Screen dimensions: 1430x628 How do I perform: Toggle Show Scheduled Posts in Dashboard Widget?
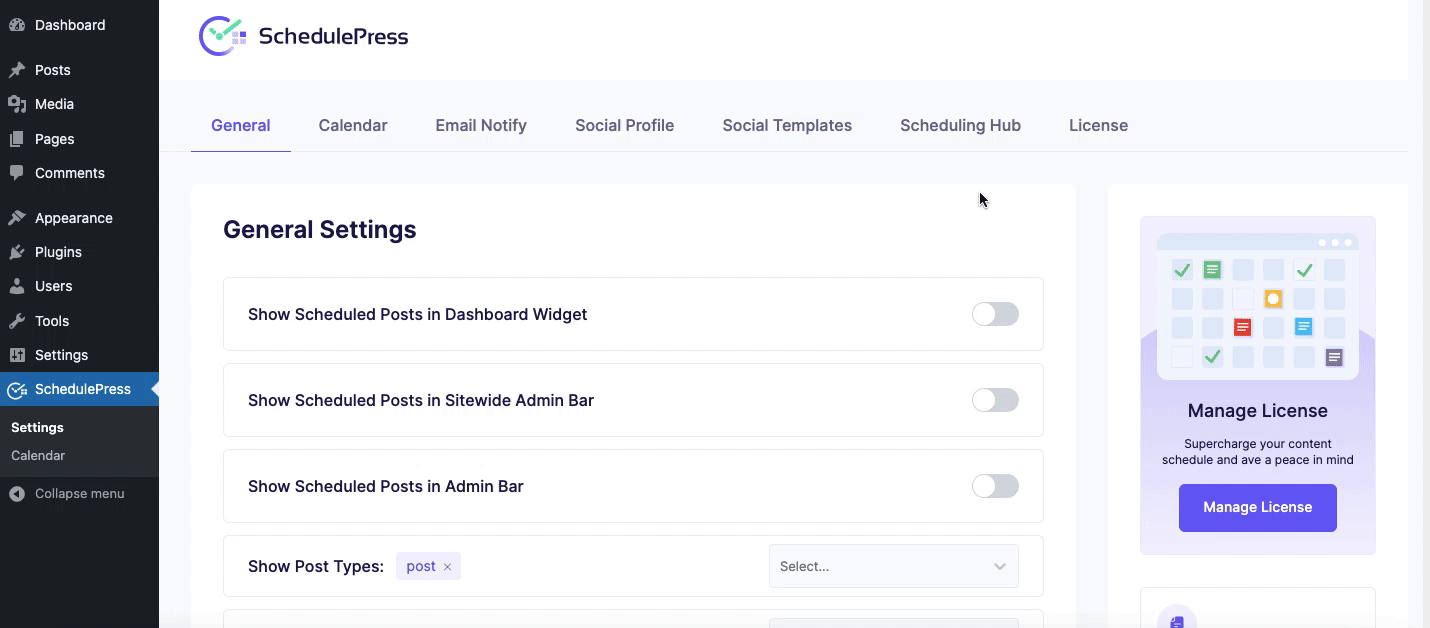point(995,314)
